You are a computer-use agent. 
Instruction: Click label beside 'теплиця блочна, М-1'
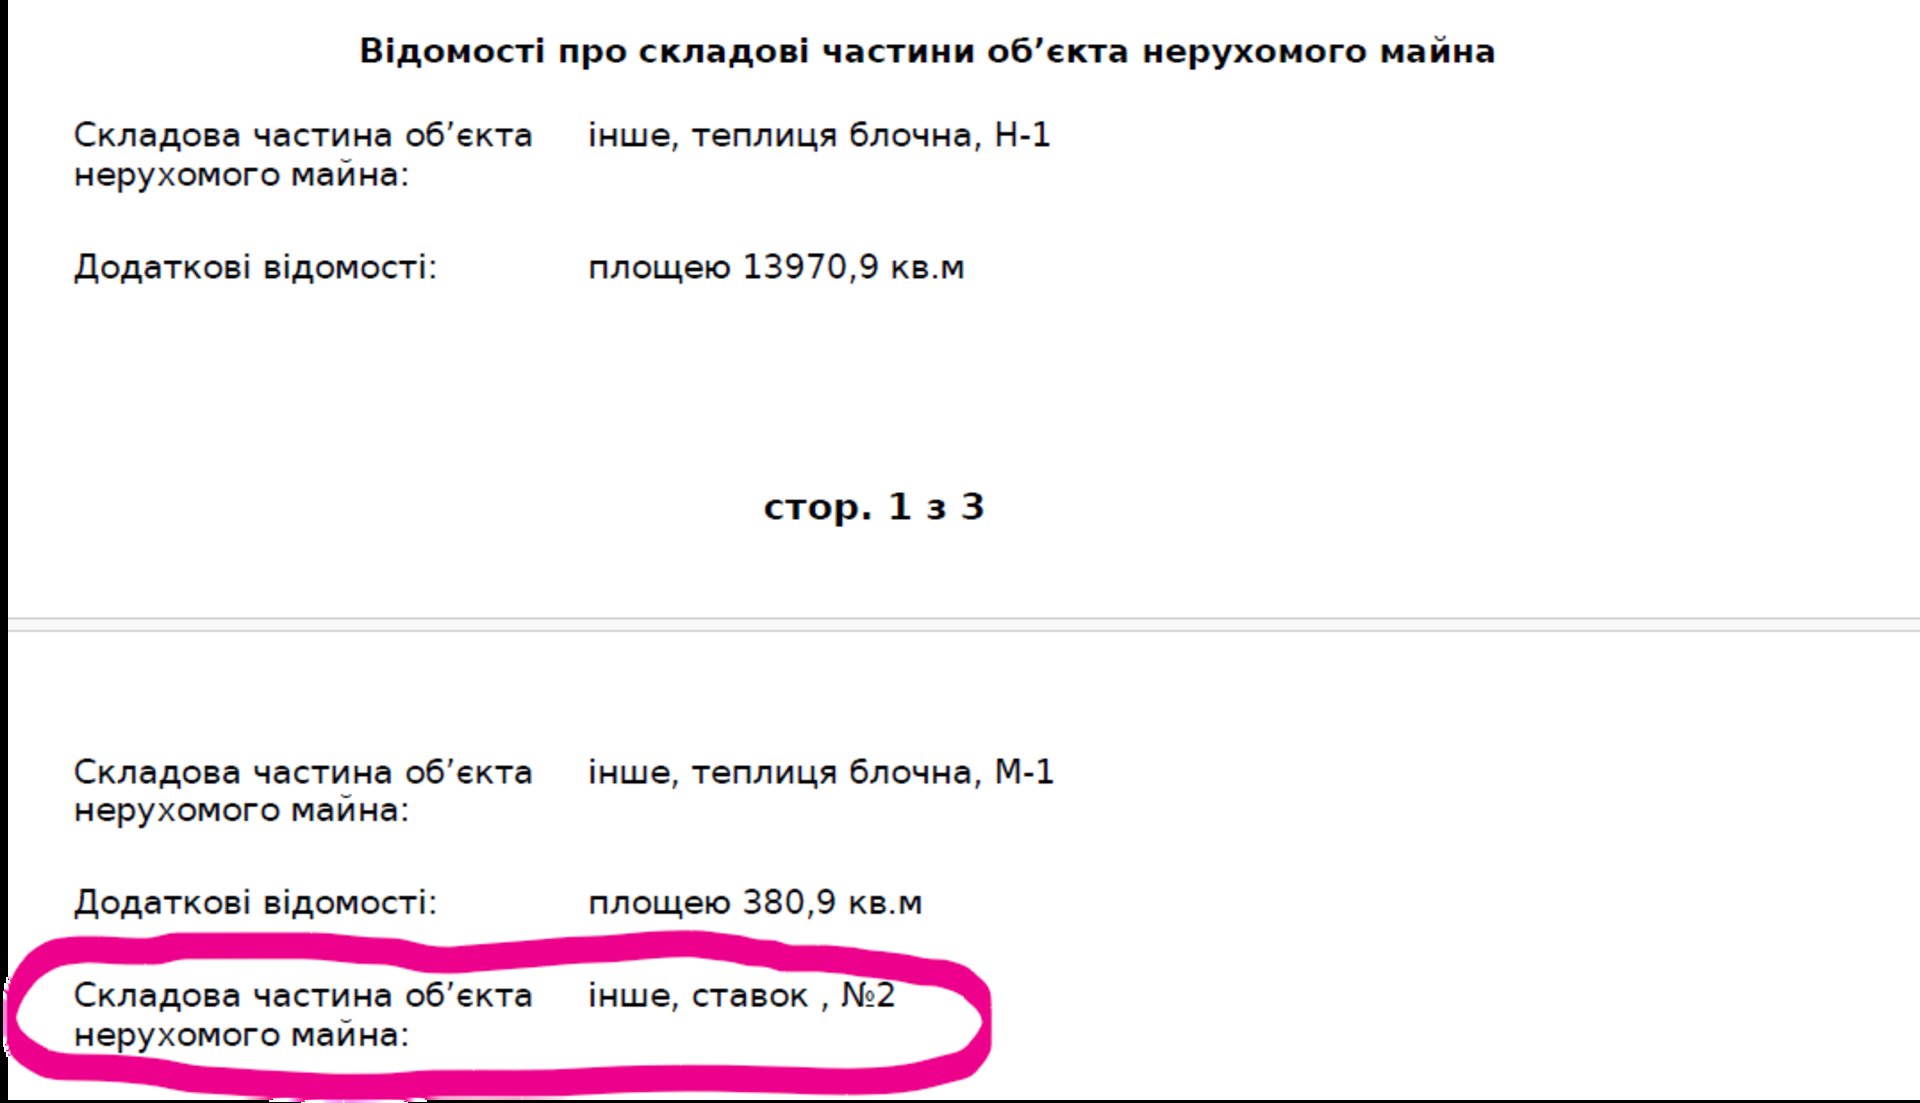coord(302,773)
